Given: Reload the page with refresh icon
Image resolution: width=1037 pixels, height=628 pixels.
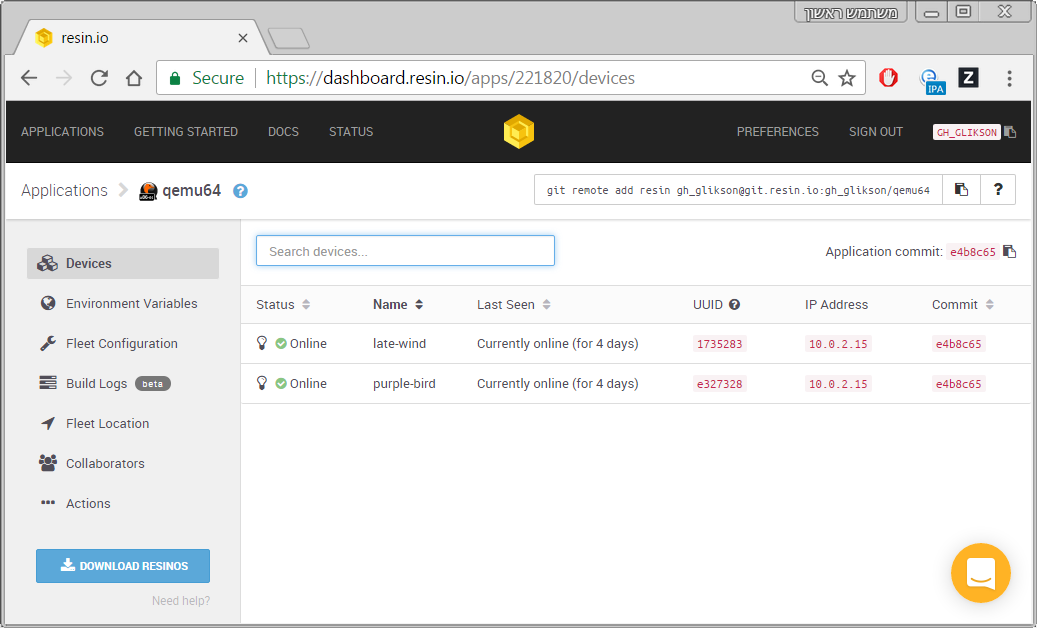Looking at the screenshot, I should click(99, 78).
